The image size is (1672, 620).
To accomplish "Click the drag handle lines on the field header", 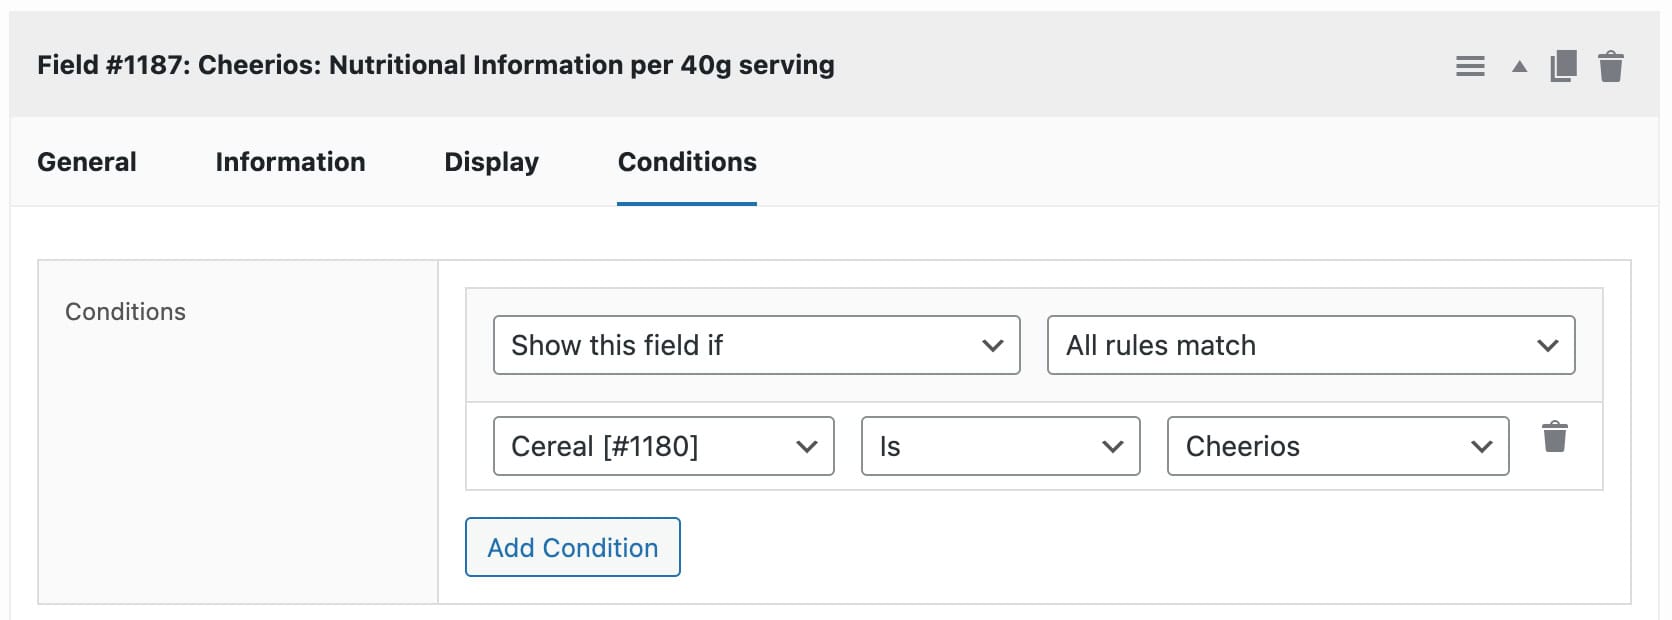I will coord(1470,65).
